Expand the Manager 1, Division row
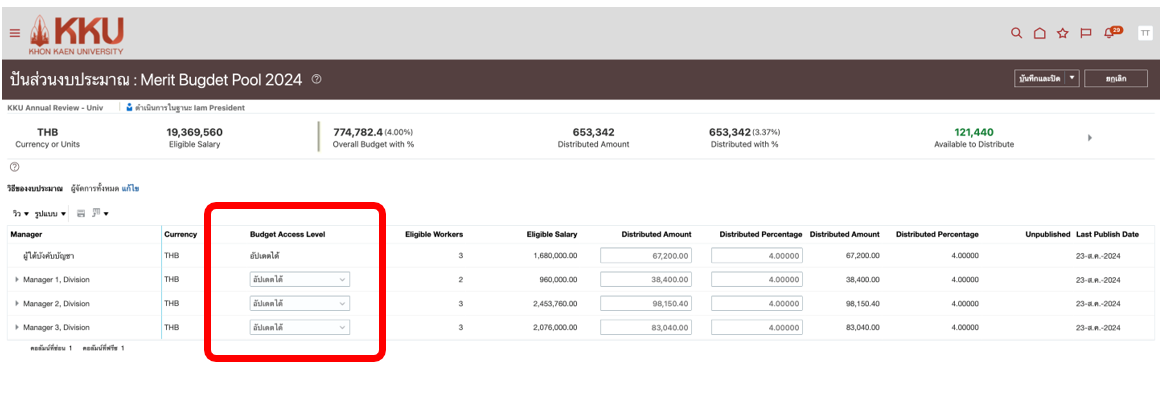 click(x=17, y=280)
